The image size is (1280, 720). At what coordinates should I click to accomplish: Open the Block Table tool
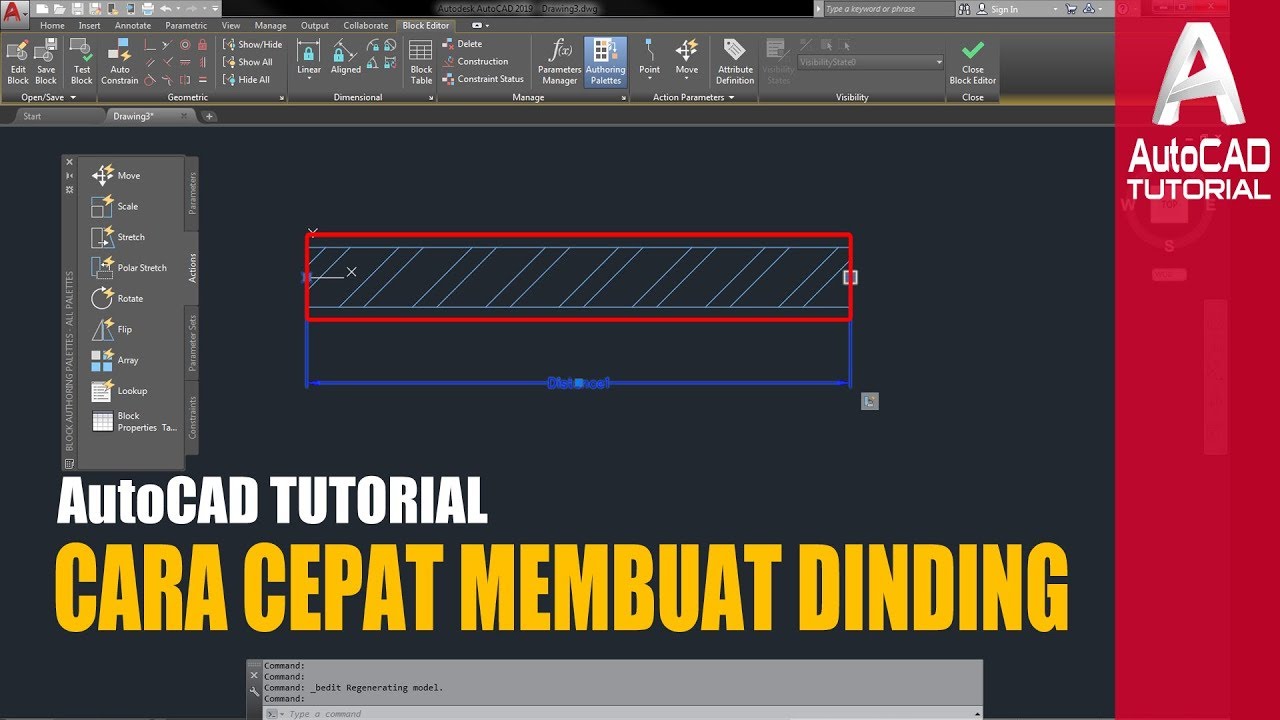pos(421,62)
